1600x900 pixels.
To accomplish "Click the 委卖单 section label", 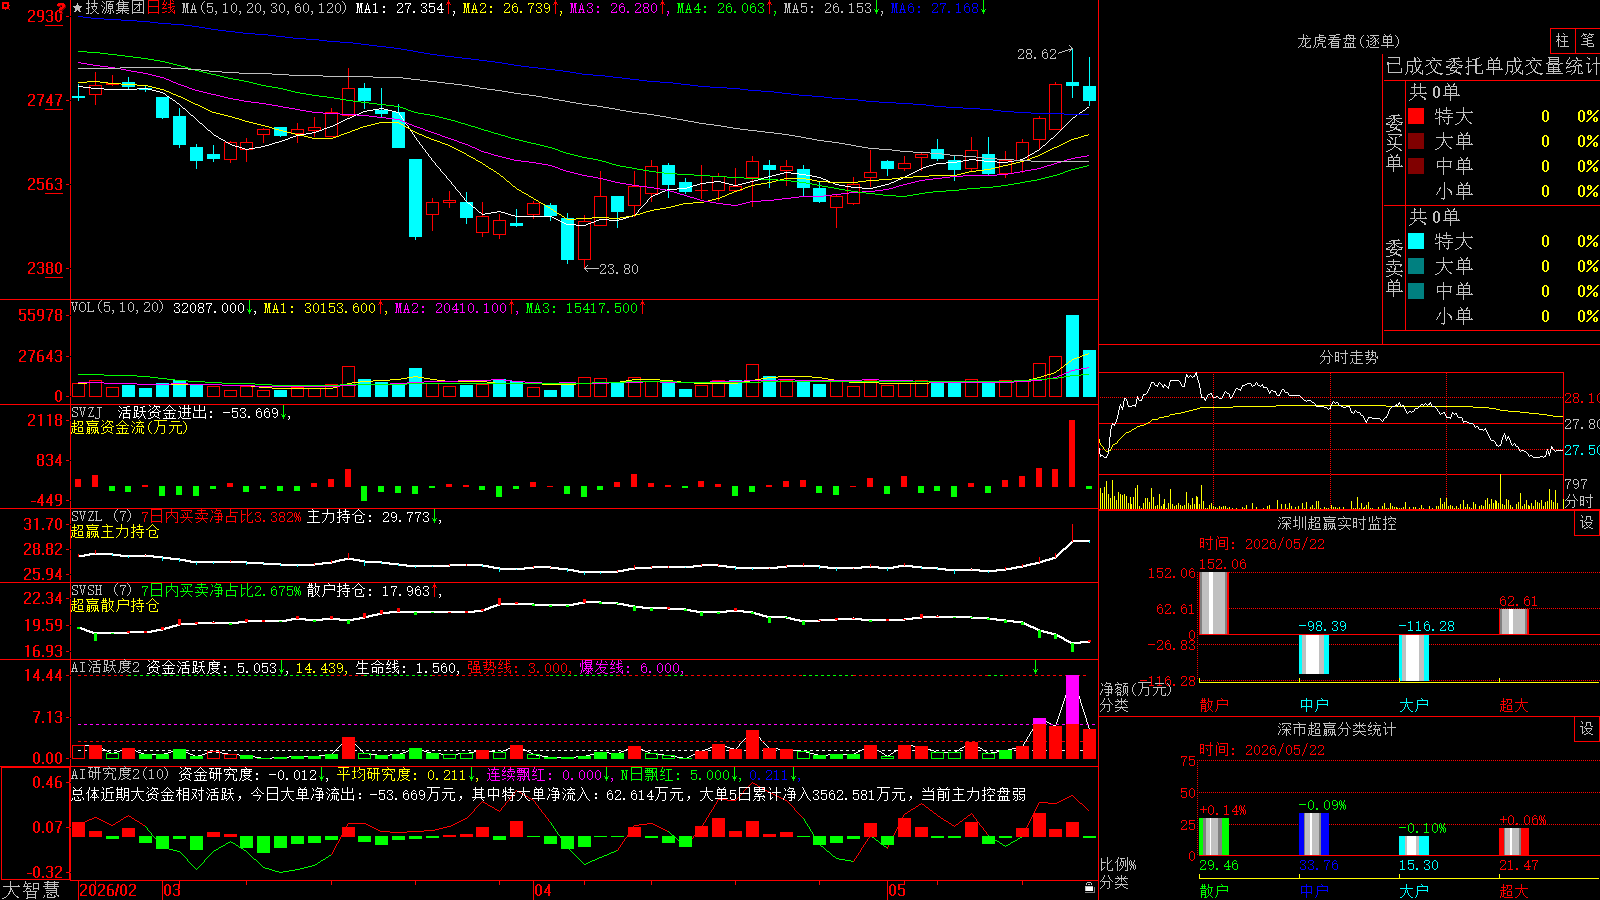I will pos(1394,267).
